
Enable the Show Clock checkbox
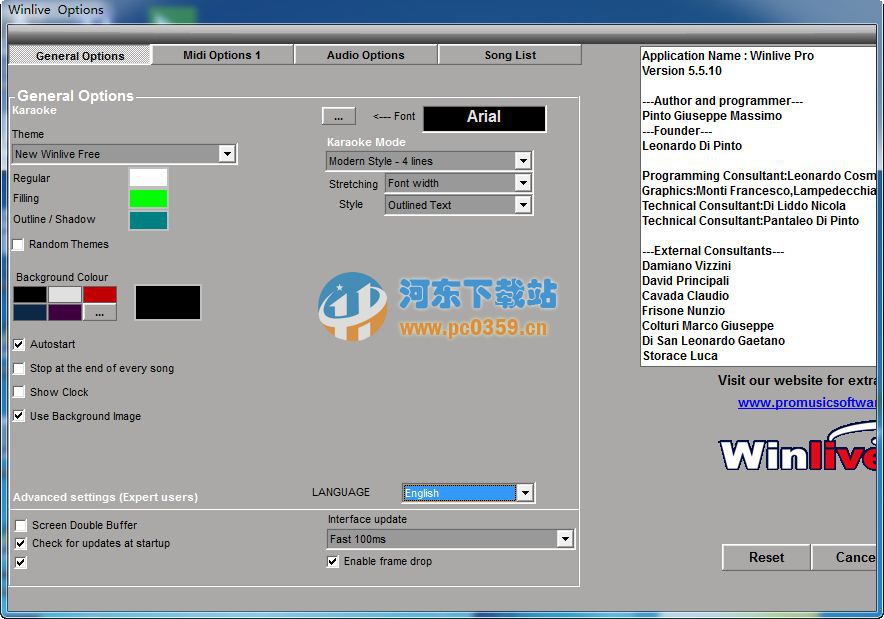[x=19, y=392]
